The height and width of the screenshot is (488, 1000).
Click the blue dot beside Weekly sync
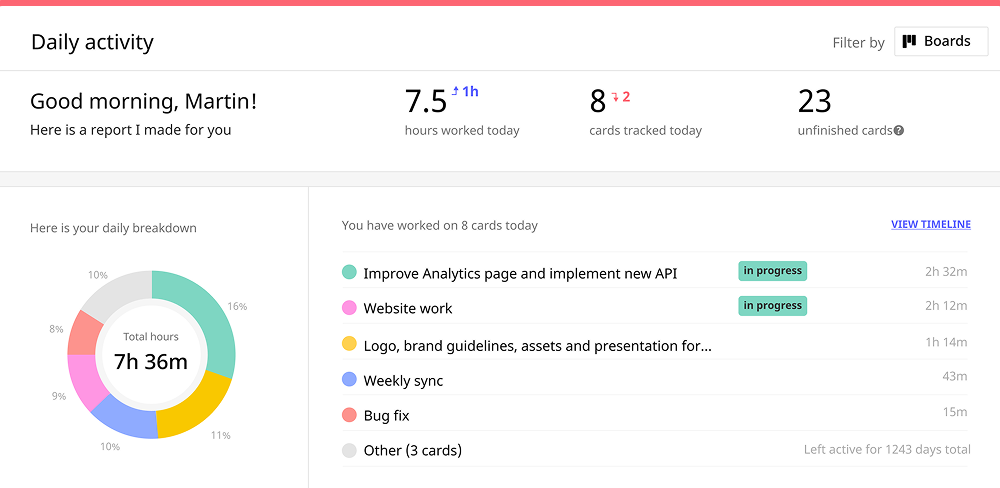click(349, 380)
